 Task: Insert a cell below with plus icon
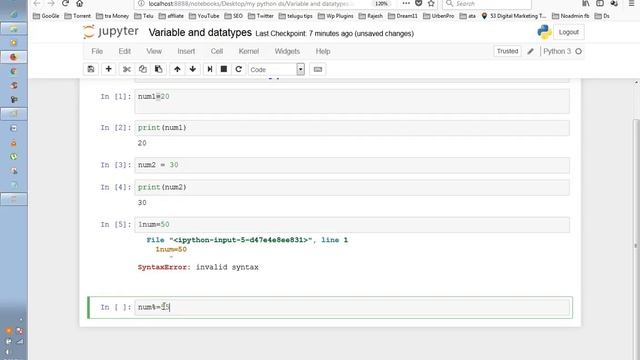point(109,69)
